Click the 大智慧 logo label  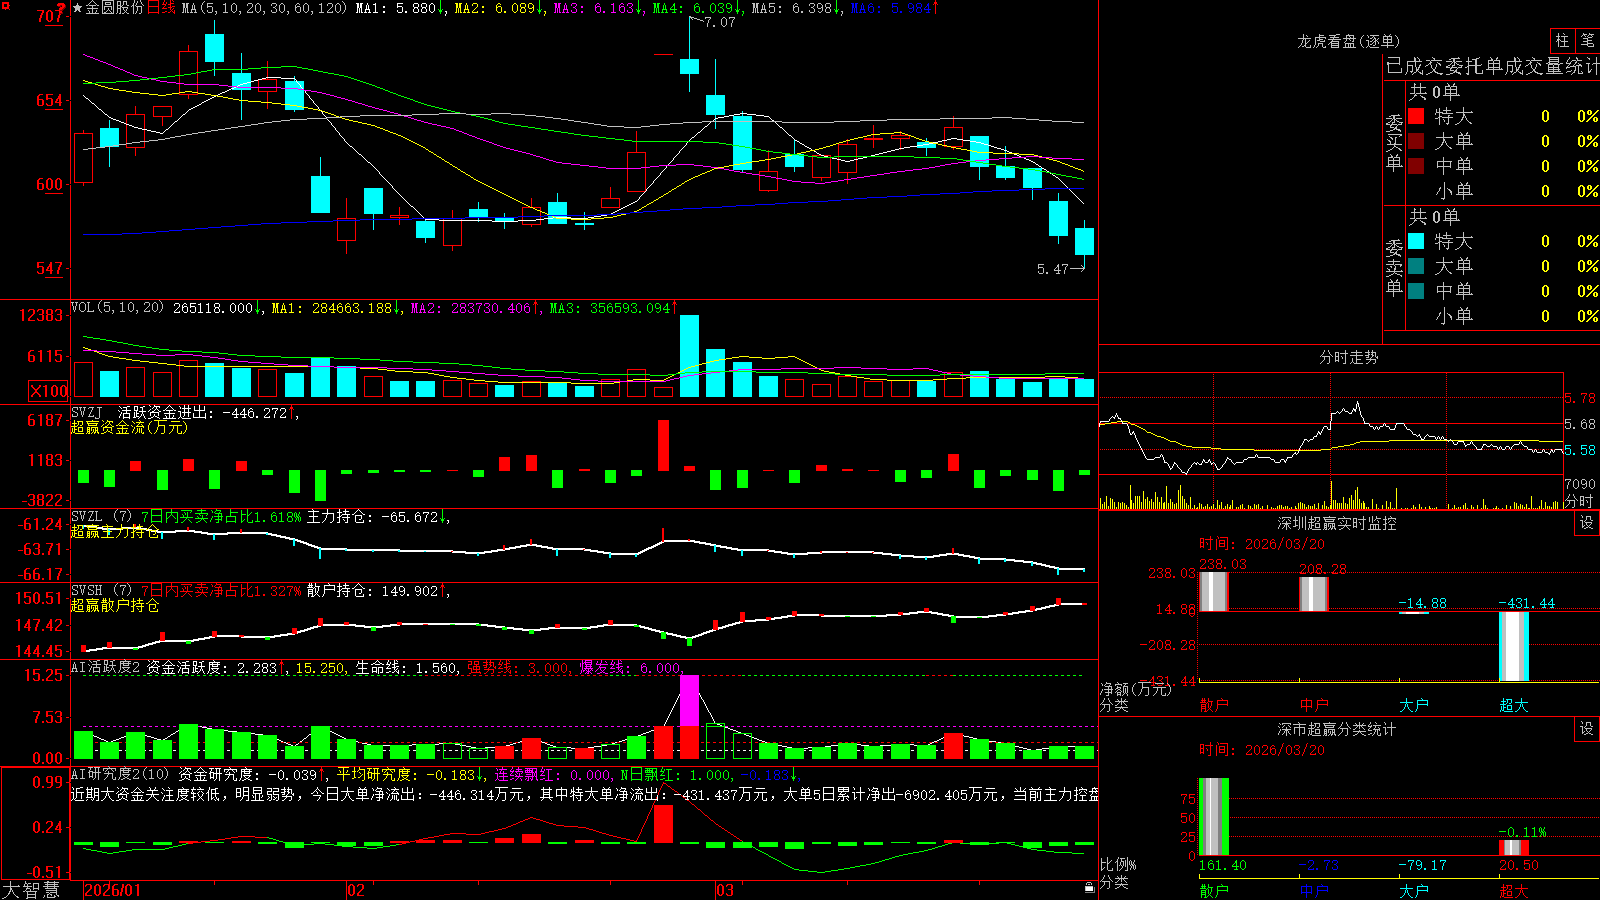(x=31, y=890)
